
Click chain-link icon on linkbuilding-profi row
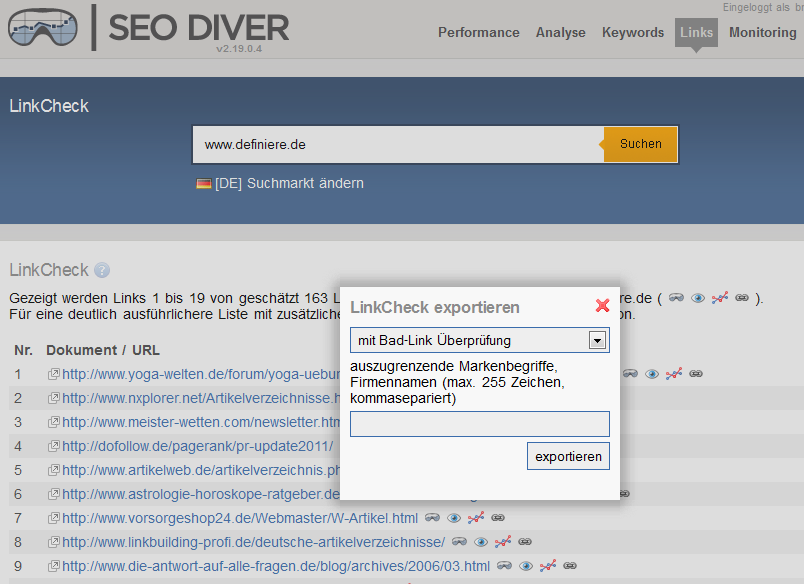click(x=525, y=541)
